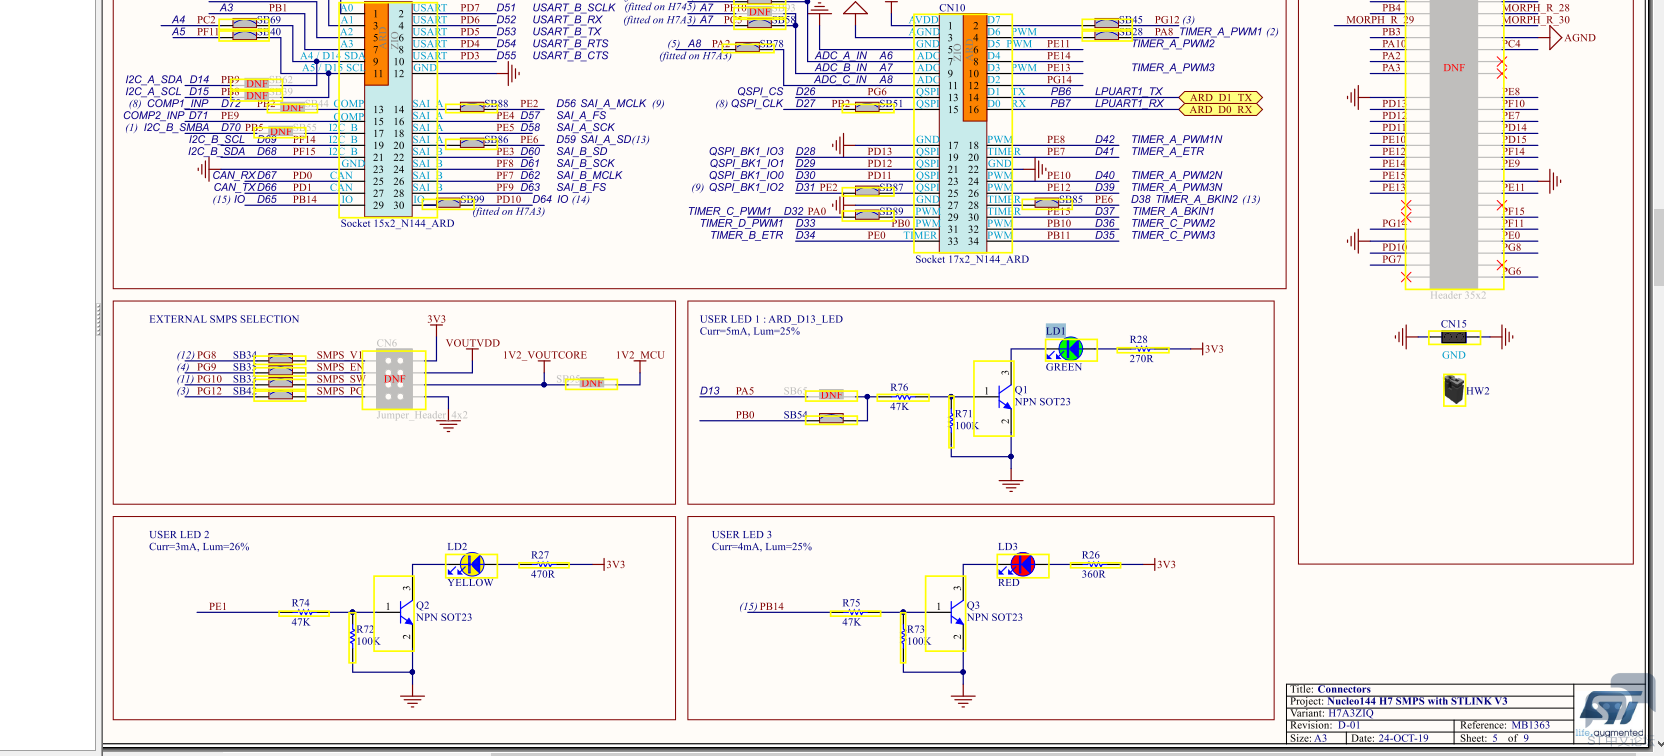Click the (15) PB14 label in USER LED 3
The height and width of the screenshot is (756, 1664).
tap(762, 606)
